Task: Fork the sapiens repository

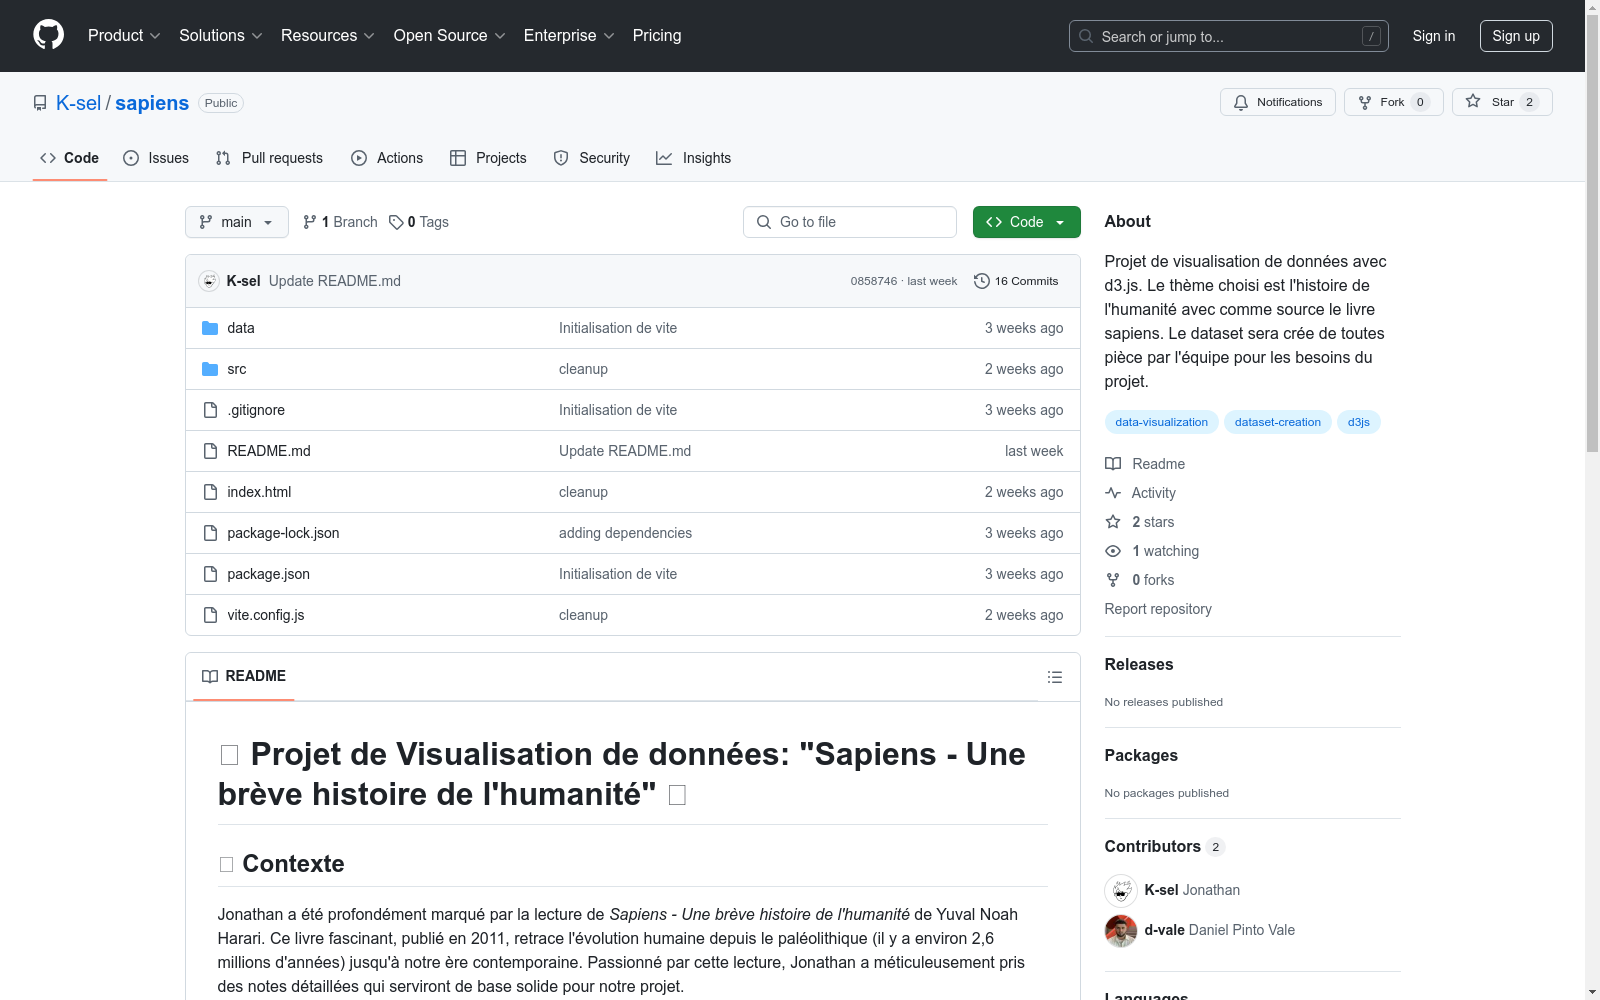Action: point(1394,102)
